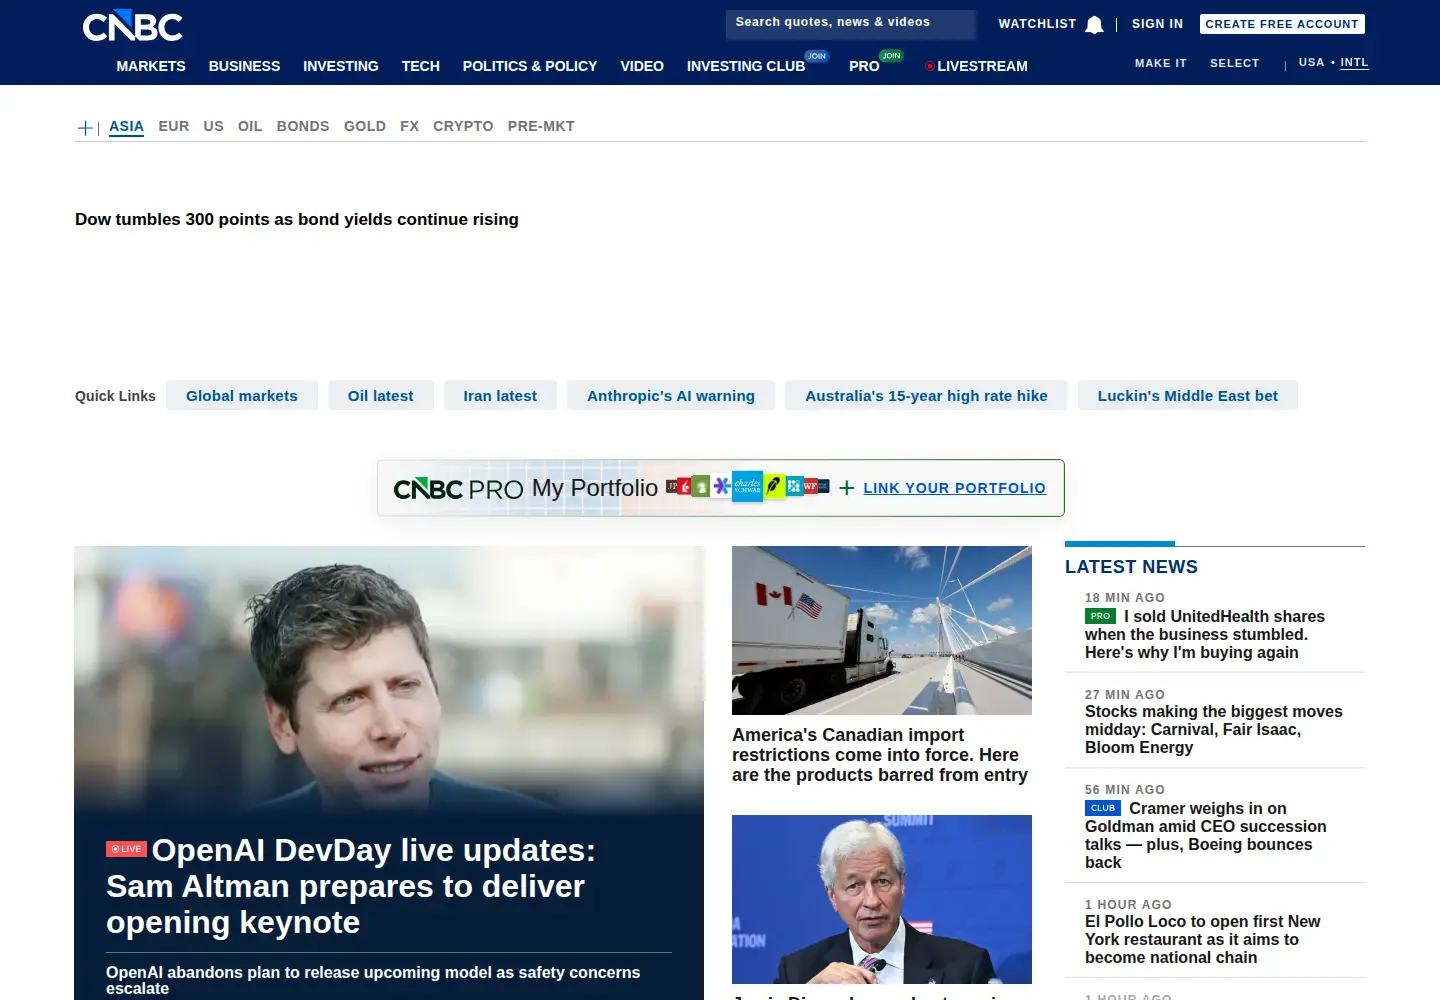Select the PRE-MKT tab

[x=541, y=126]
